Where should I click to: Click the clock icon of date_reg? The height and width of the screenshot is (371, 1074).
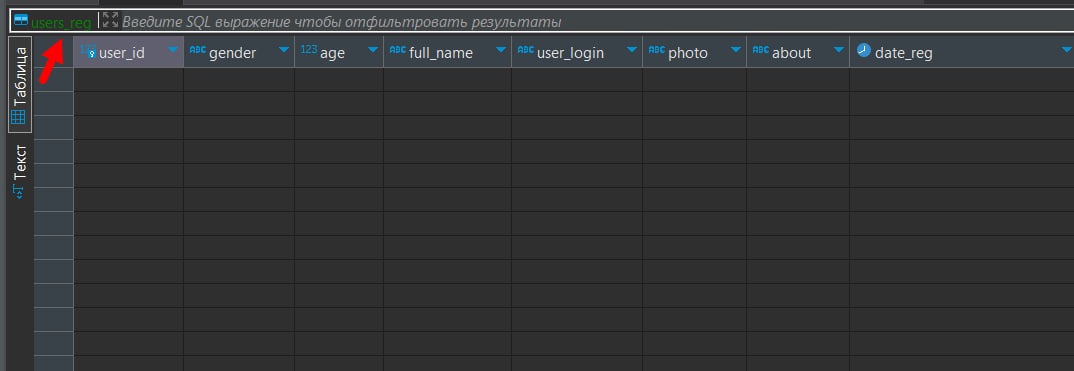[864, 50]
